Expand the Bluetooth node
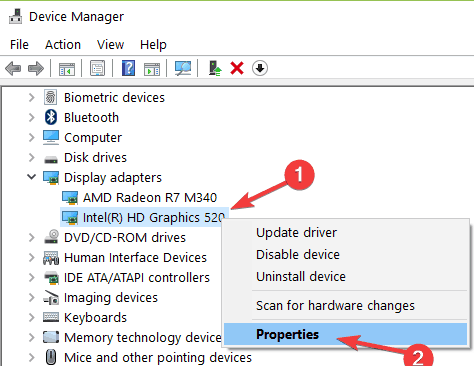The image size is (474, 366). click(32, 117)
